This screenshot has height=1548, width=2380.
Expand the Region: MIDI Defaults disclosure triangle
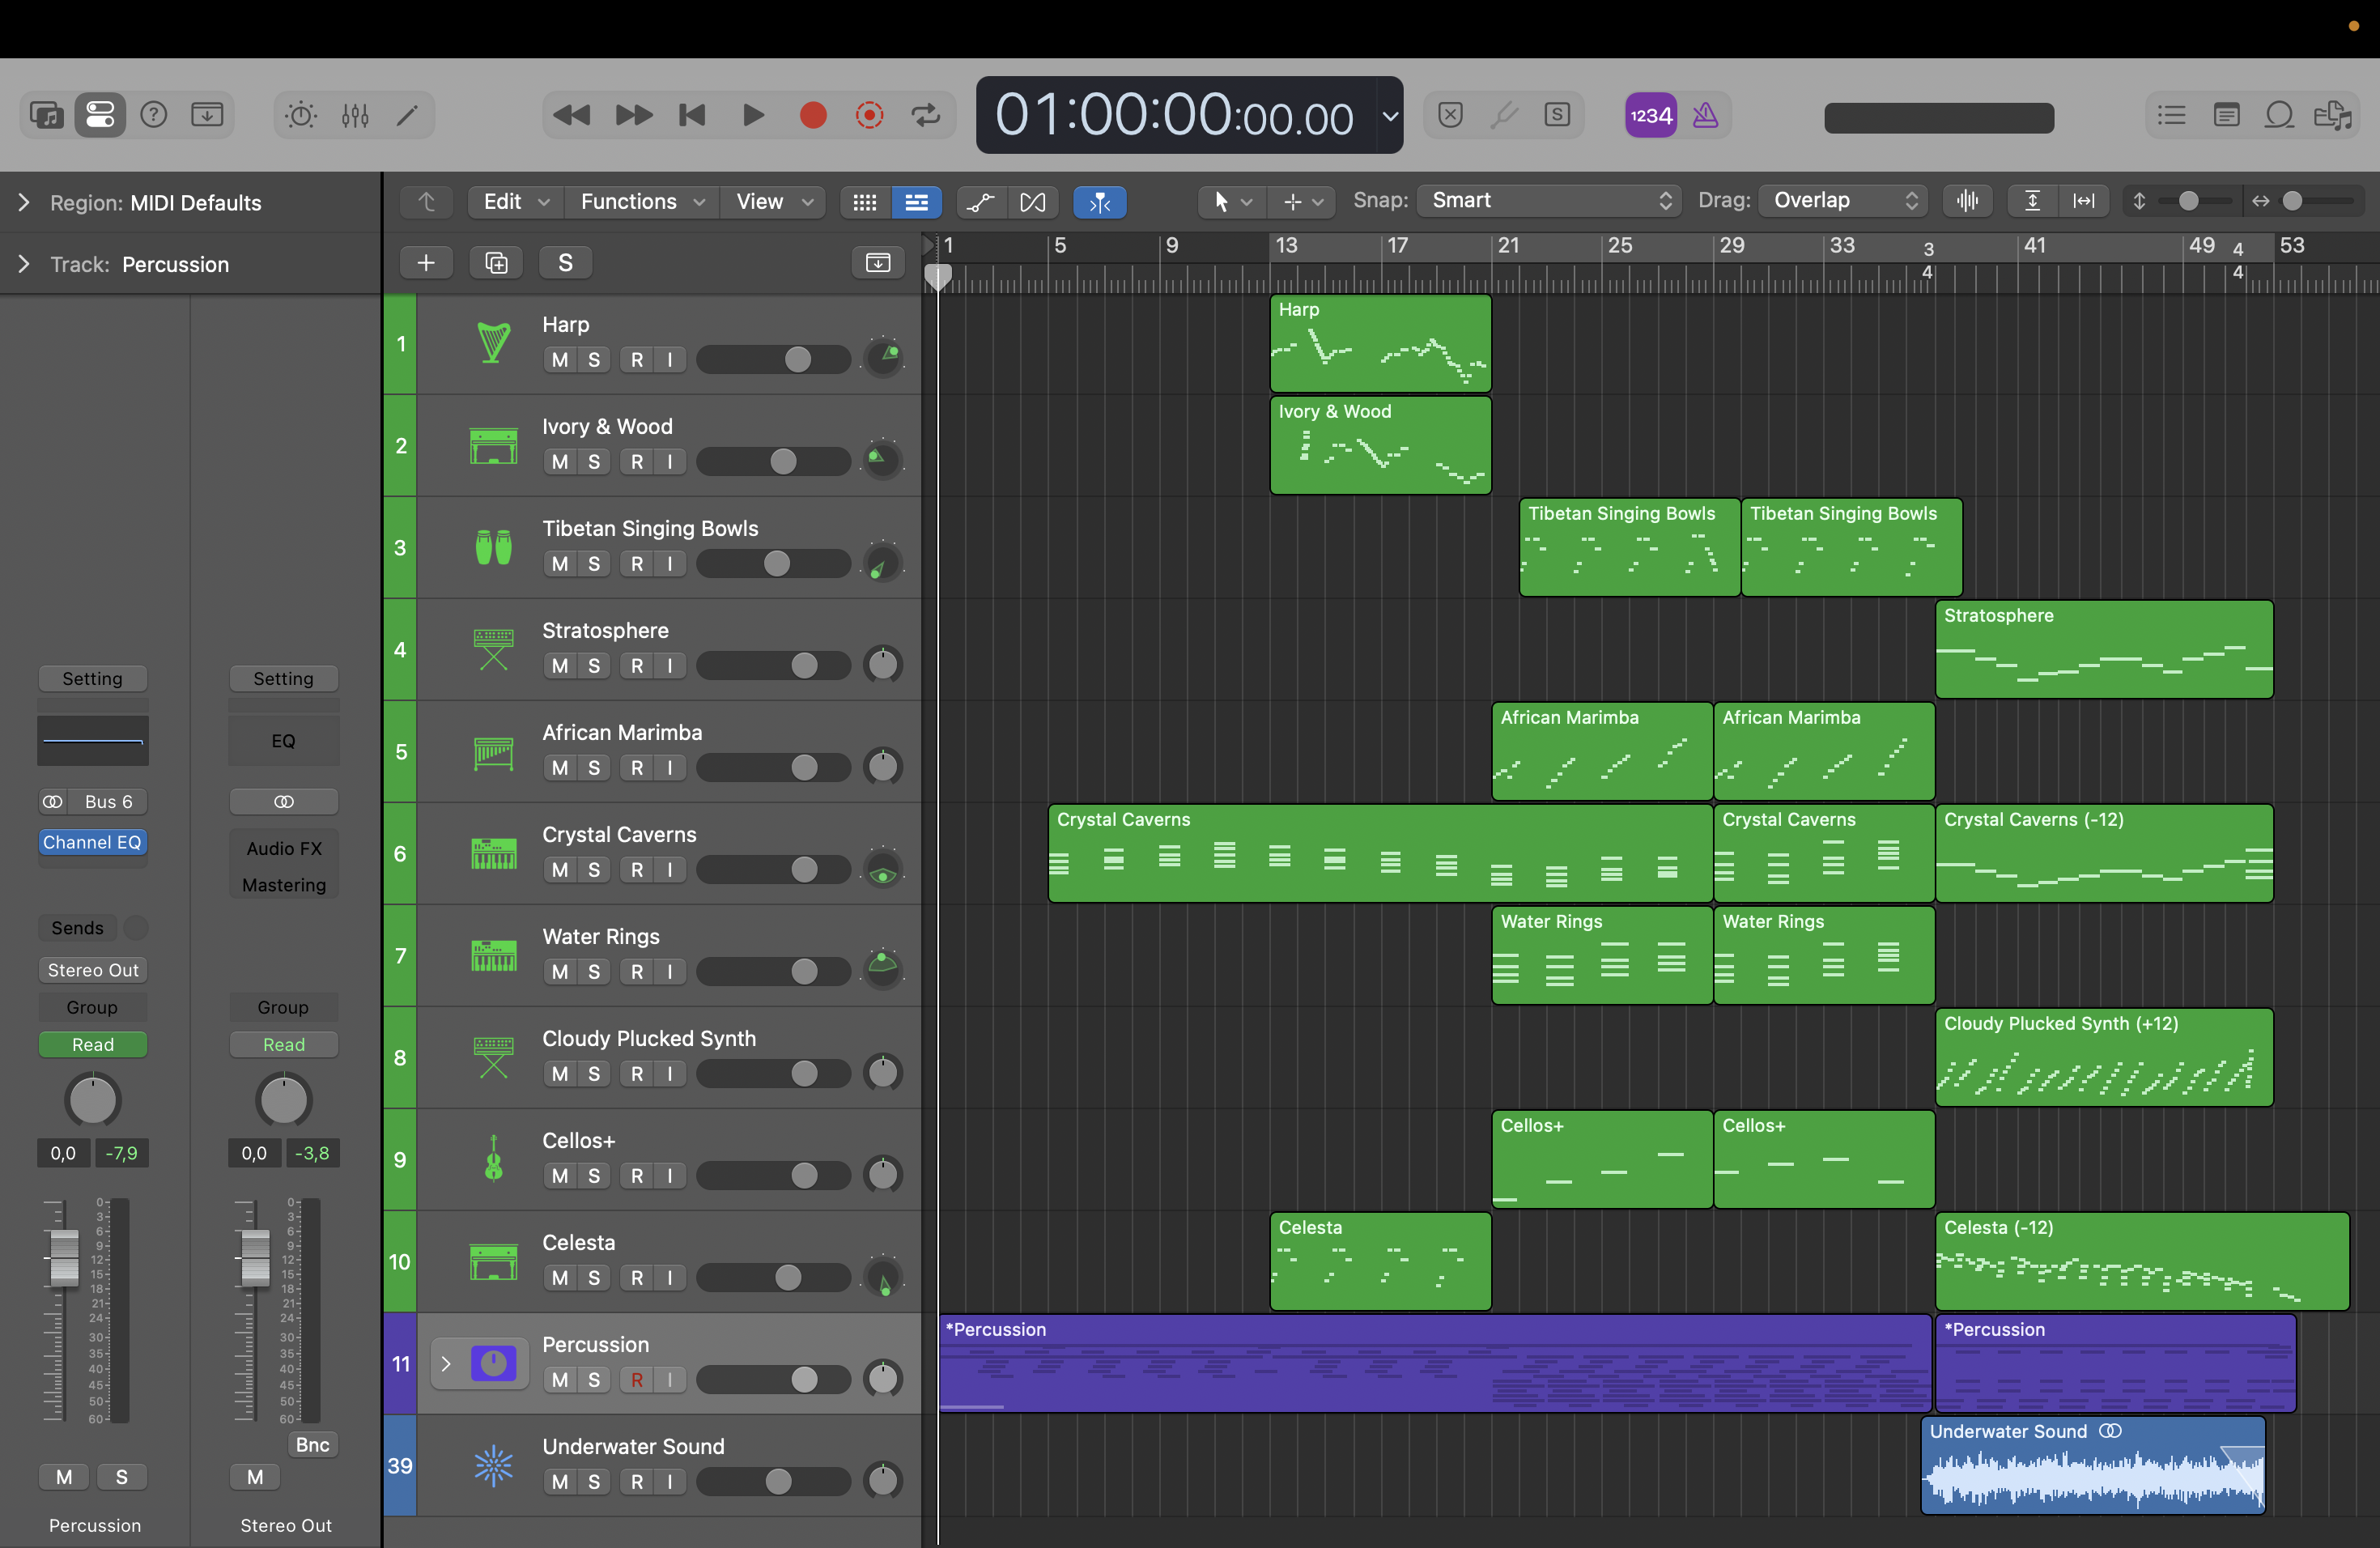pyautogui.click(x=23, y=202)
